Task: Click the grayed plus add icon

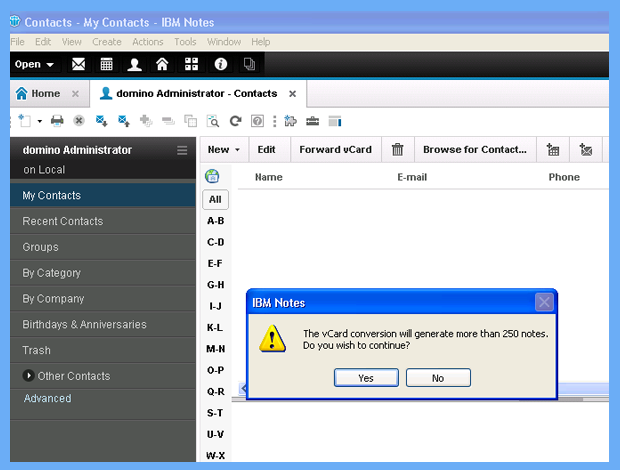Action: point(146,121)
